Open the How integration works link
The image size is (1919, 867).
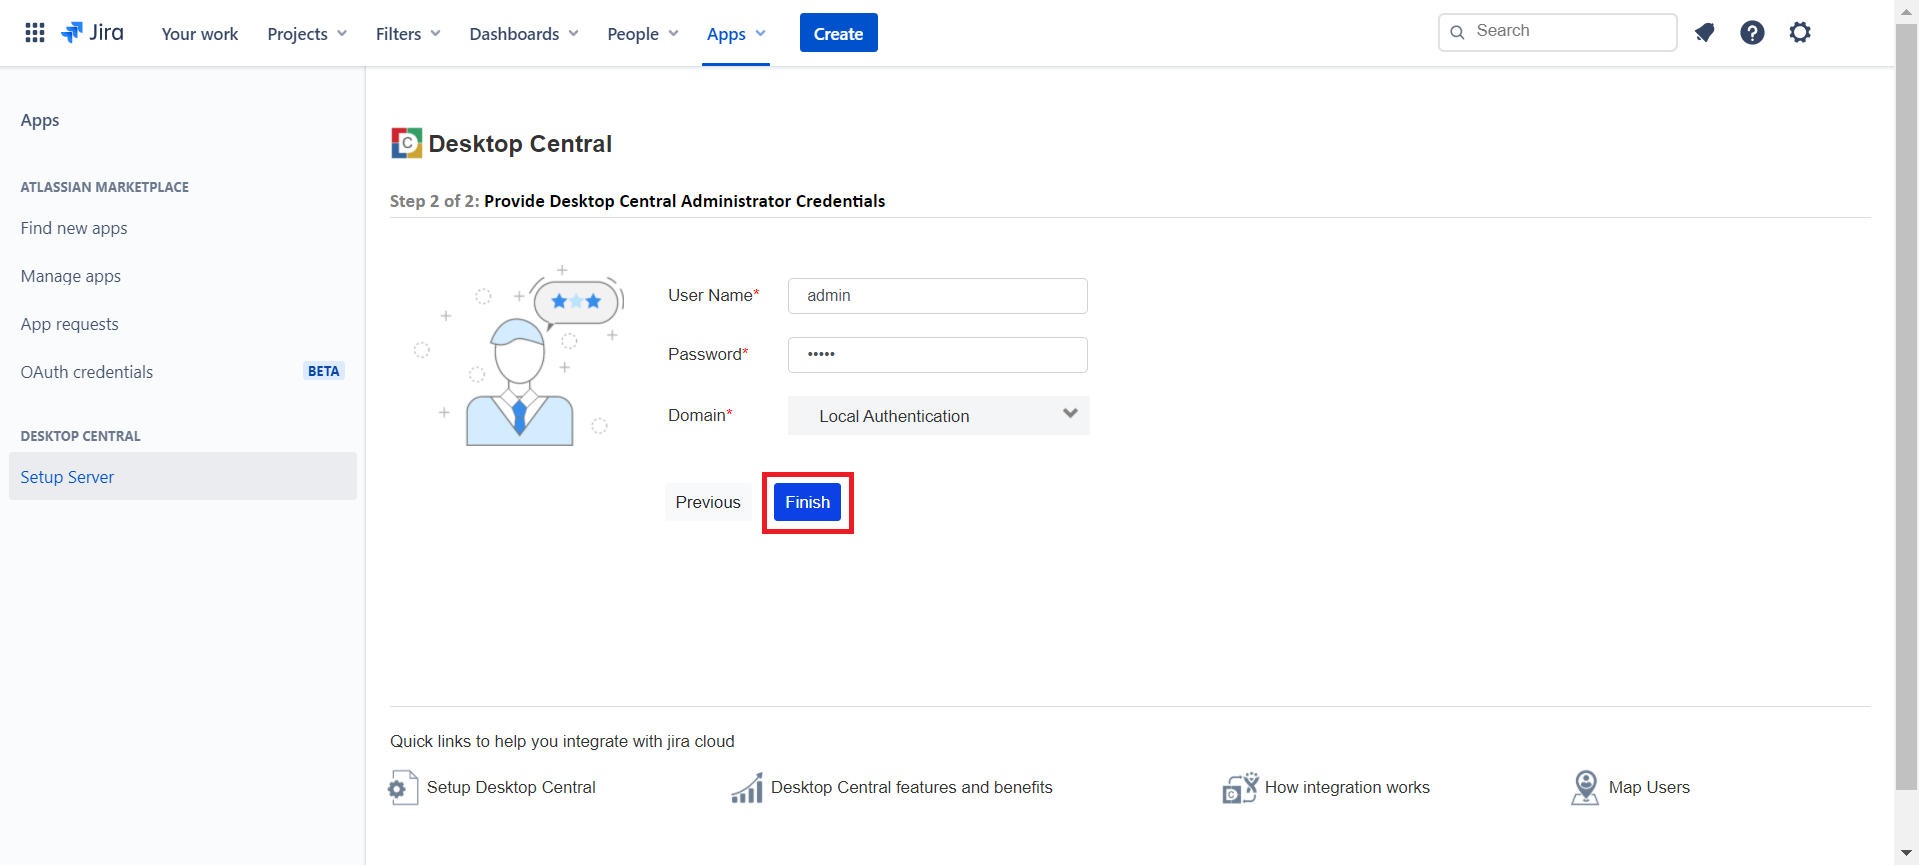tap(1347, 788)
